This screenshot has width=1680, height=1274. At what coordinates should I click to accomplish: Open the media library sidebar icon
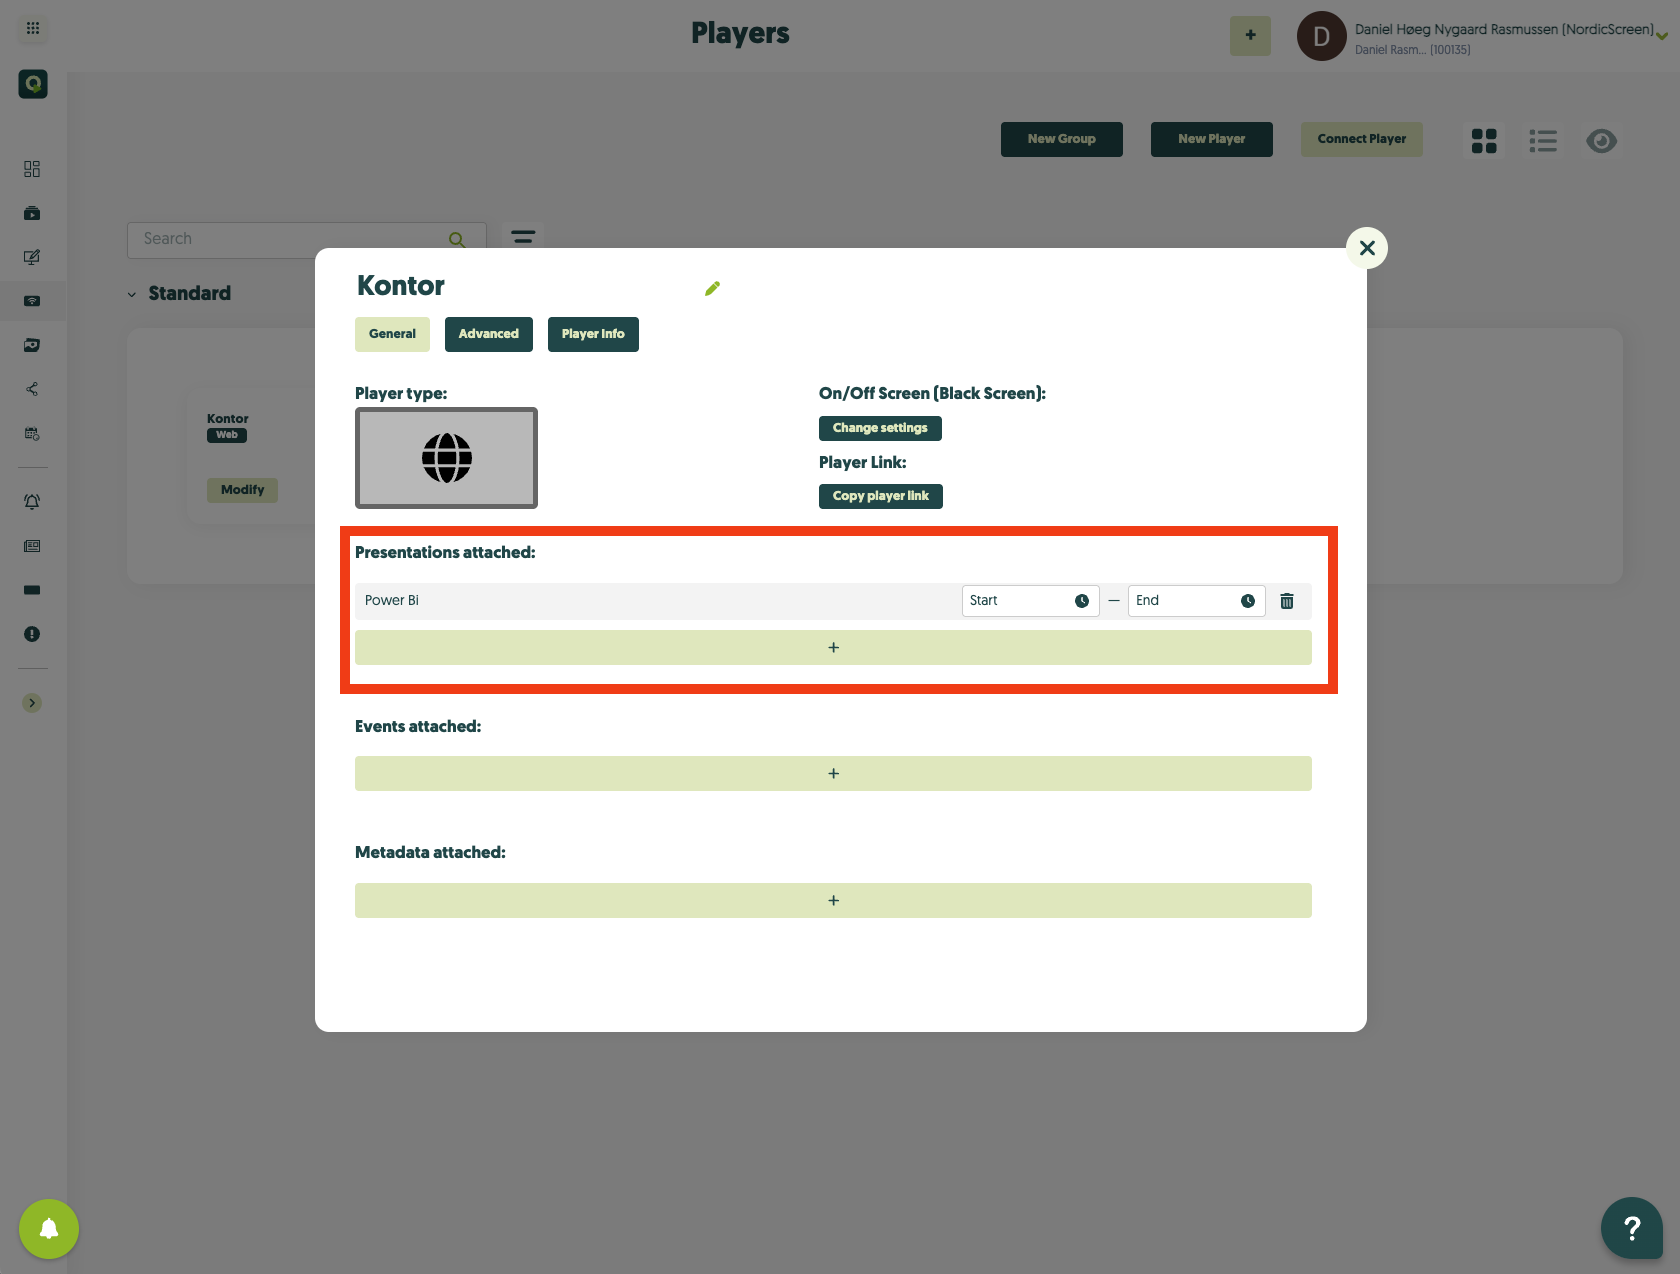(x=32, y=213)
